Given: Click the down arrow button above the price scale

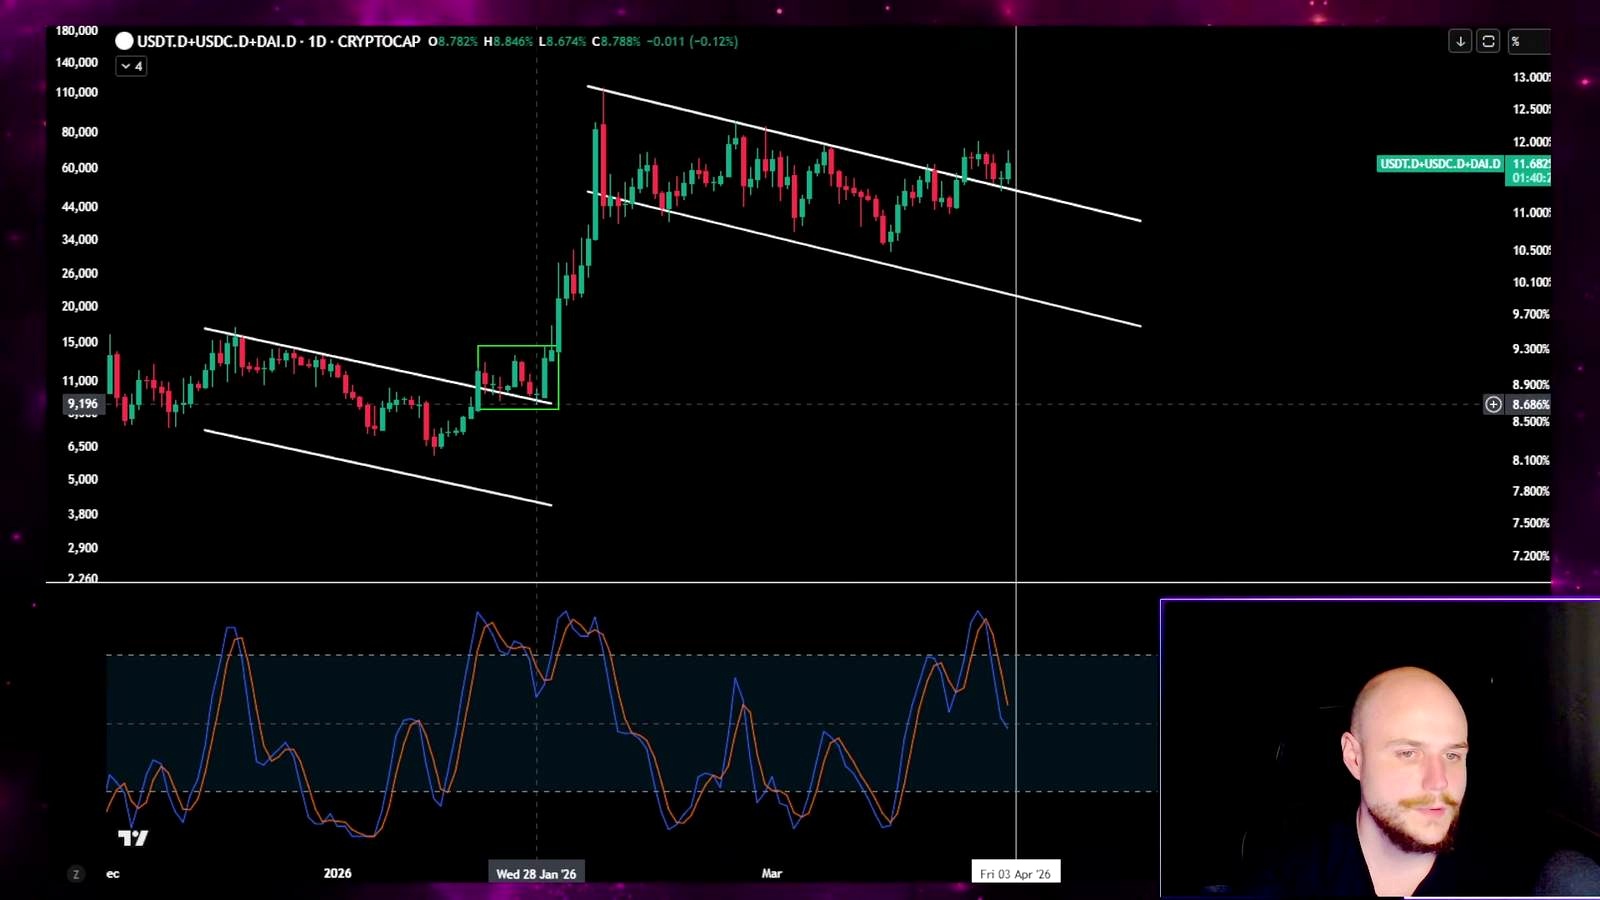Looking at the screenshot, I should tap(1460, 41).
